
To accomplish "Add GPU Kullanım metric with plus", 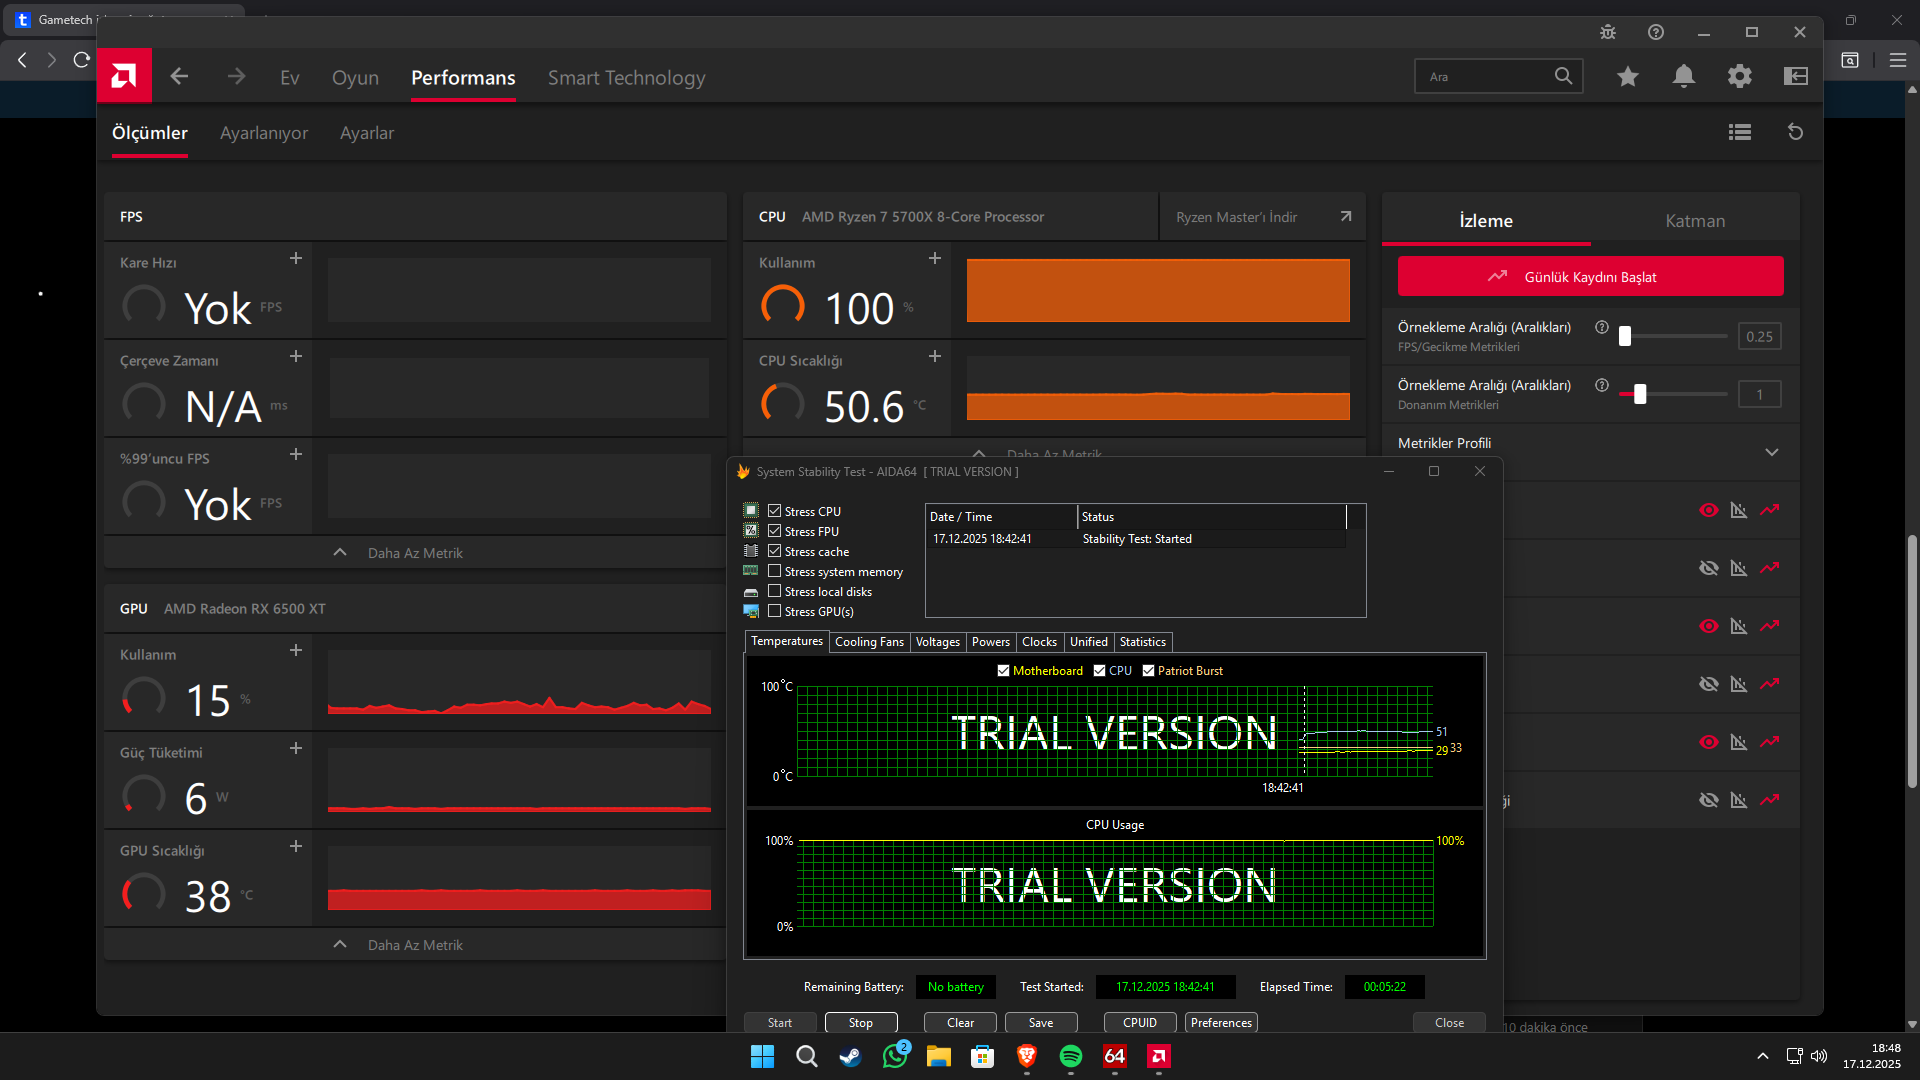I will click(296, 650).
